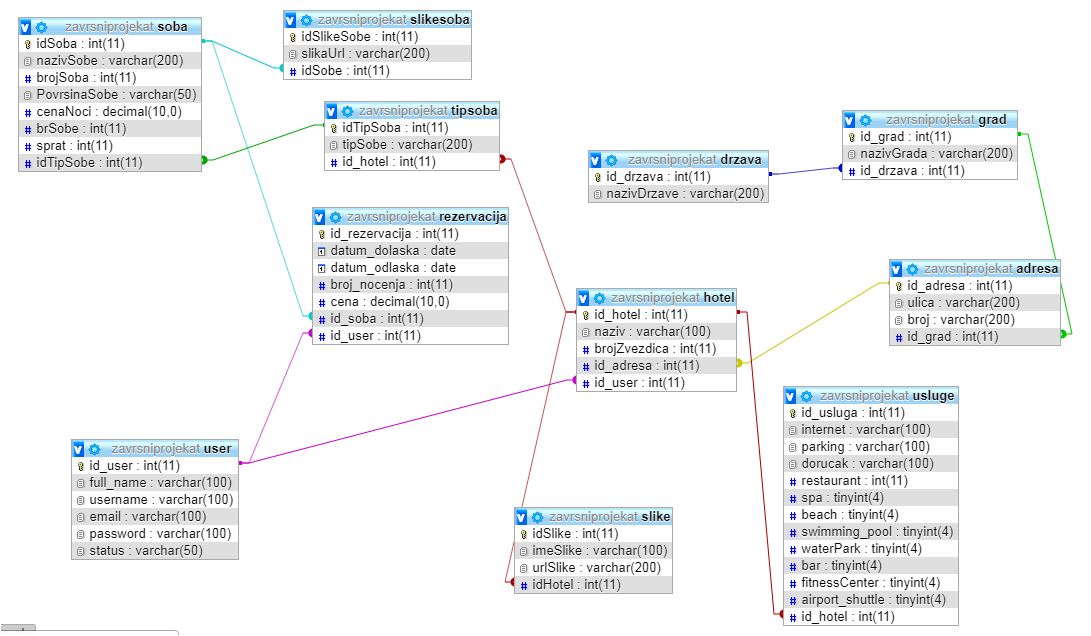Image resolution: width=1091 pixels, height=636 pixels.
Task: Collapse the hotel table with its V toggle
Action: point(583,298)
